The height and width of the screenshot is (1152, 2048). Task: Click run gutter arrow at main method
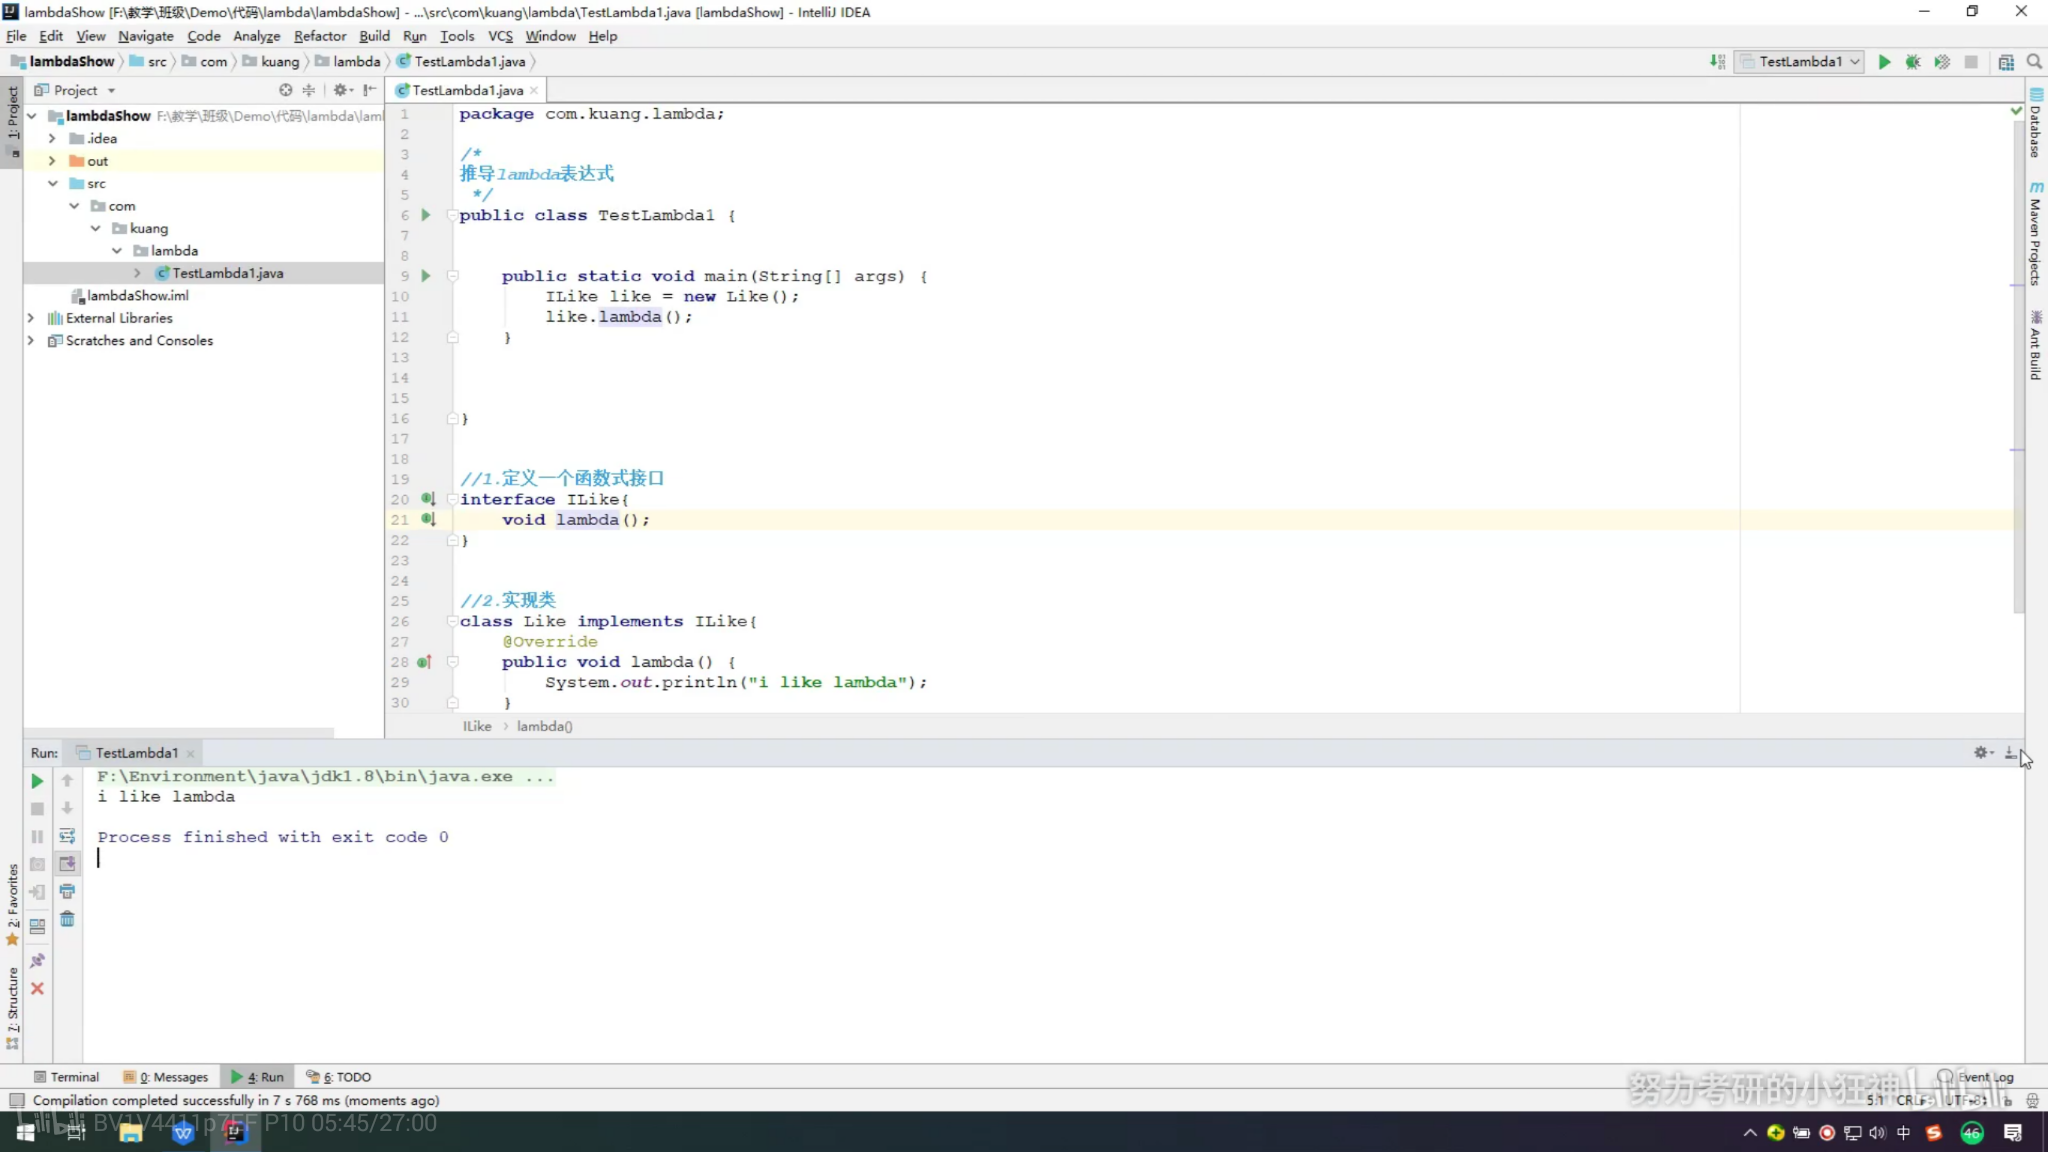pos(426,276)
